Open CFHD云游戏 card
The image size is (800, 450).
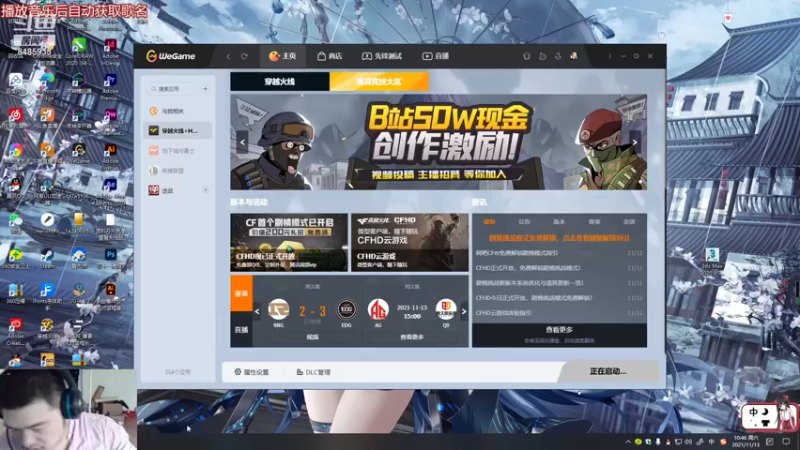click(x=410, y=242)
